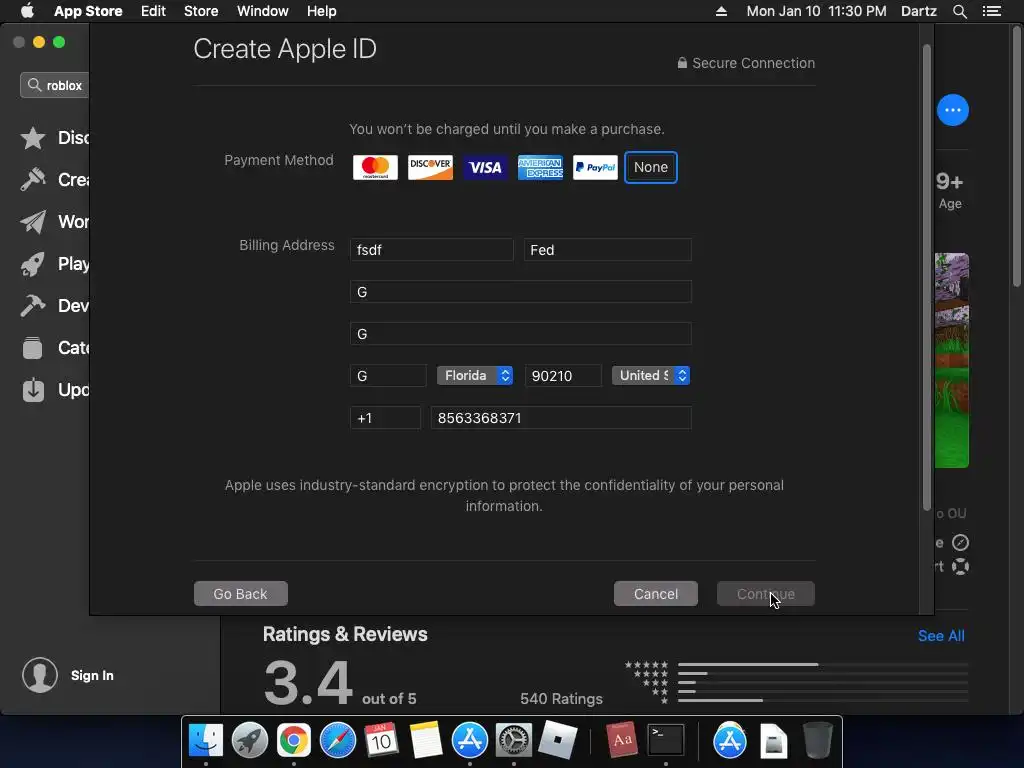Click the zip code field 90210
Image resolution: width=1024 pixels, height=768 pixels.
pyautogui.click(x=563, y=376)
